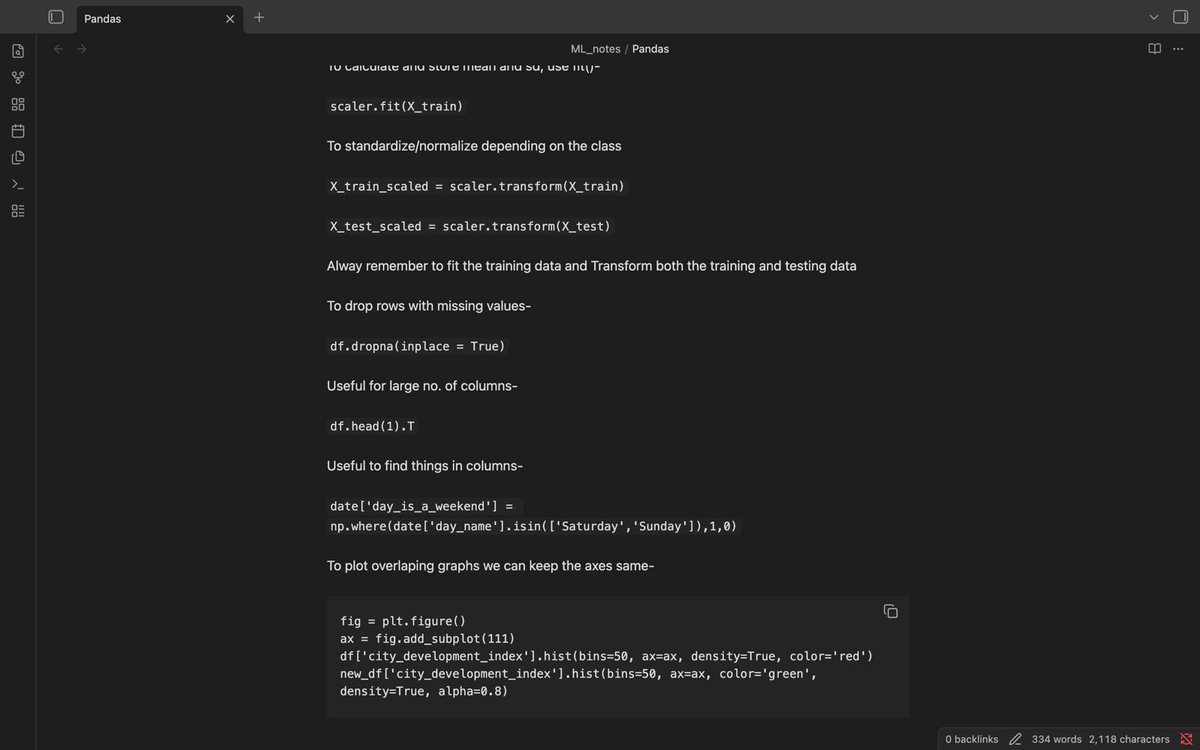Image resolution: width=1200 pixels, height=750 pixels.
Task: Click scaler.fit(X_train) code line
Action: (x=397, y=106)
